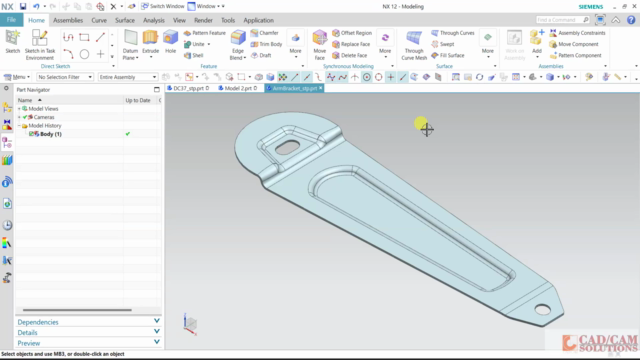
Task: Select the rectangle sketch tool
Action: [84, 38]
